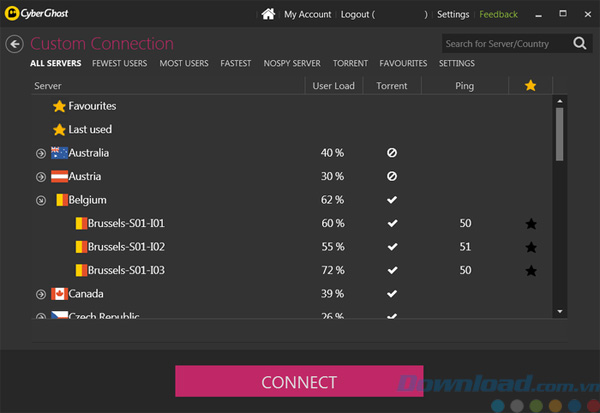Open the FAVOURITES tab

pyautogui.click(x=403, y=63)
